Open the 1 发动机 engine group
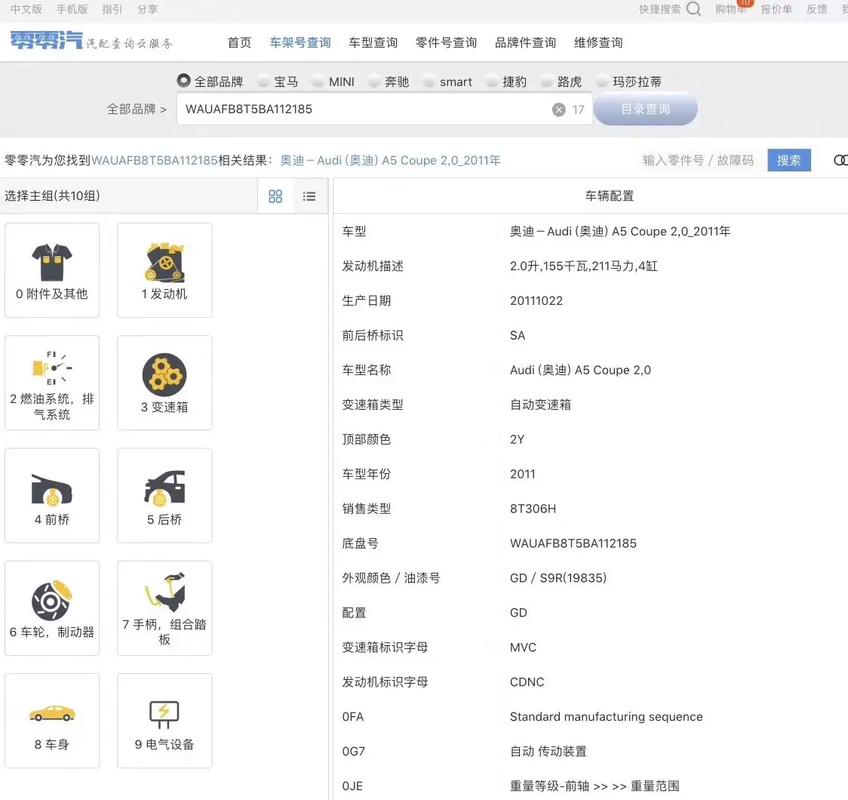 click(164, 270)
